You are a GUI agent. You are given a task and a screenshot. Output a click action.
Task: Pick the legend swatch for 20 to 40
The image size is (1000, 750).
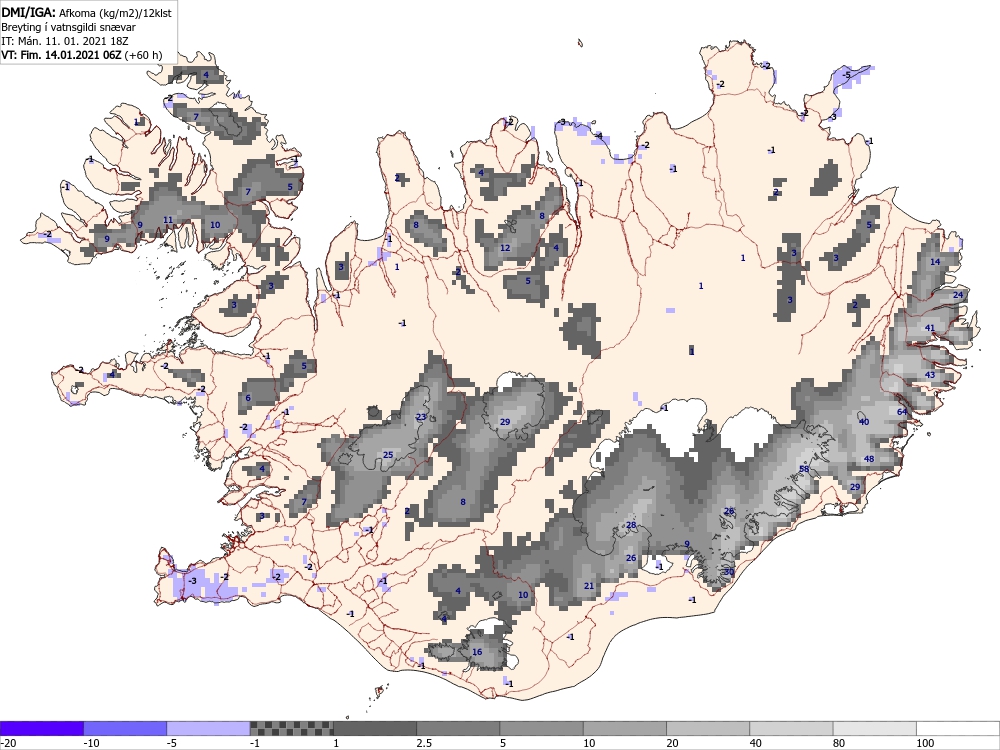[708, 728]
